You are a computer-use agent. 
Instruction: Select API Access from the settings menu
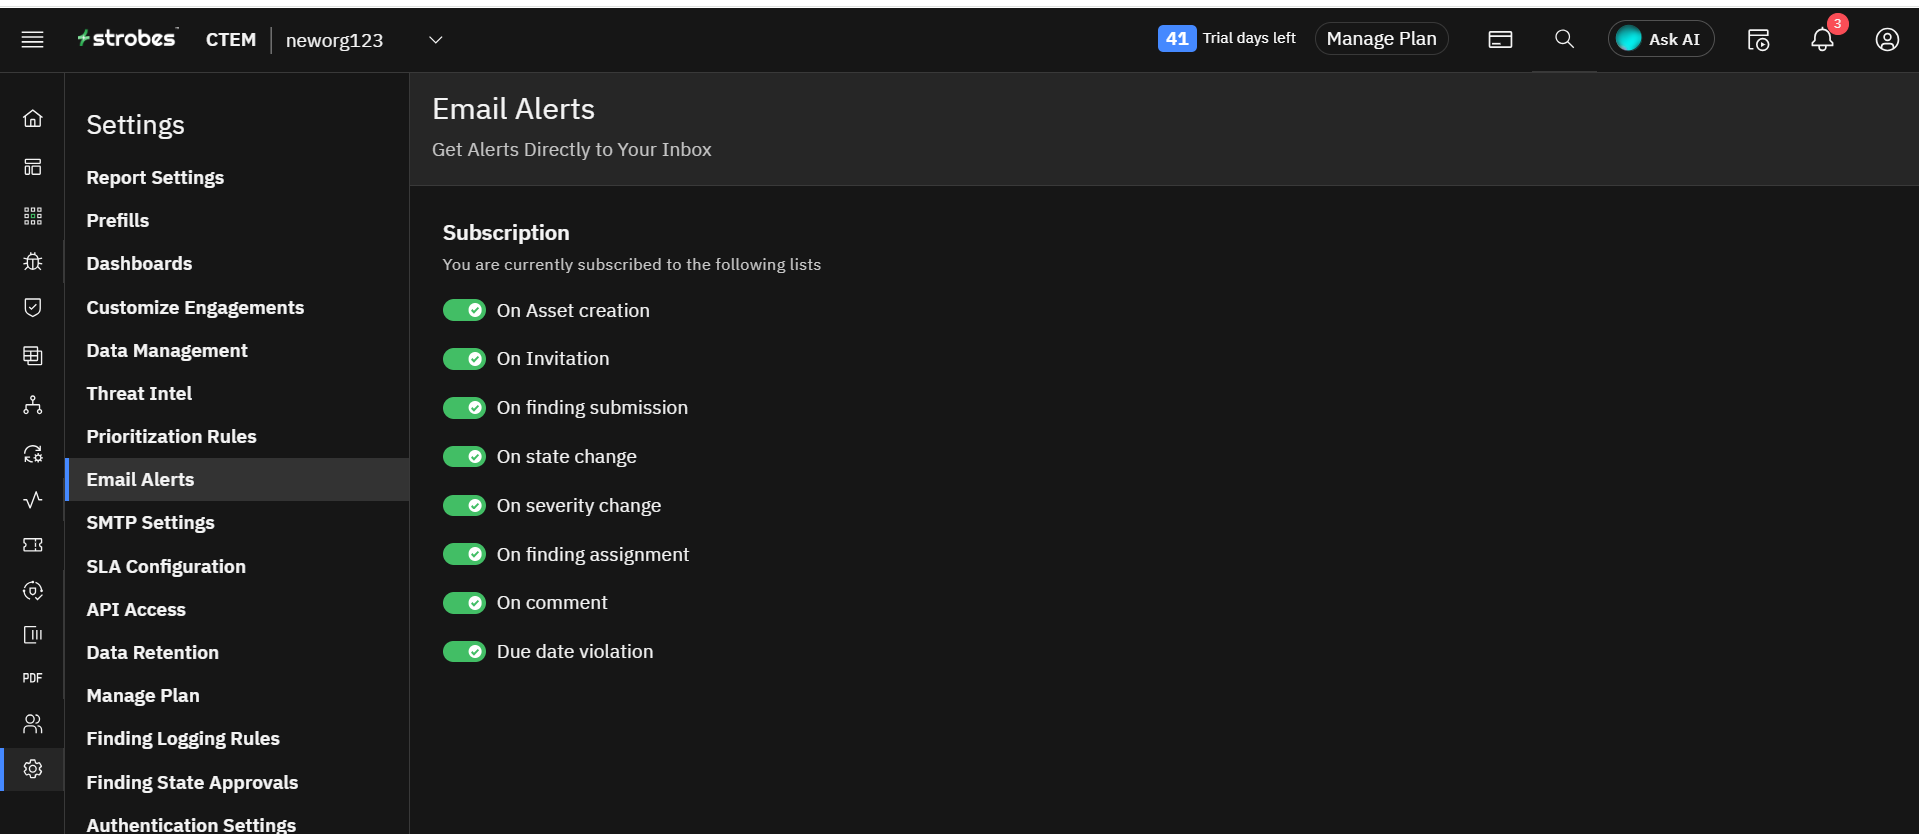pyautogui.click(x=136, y=610)
